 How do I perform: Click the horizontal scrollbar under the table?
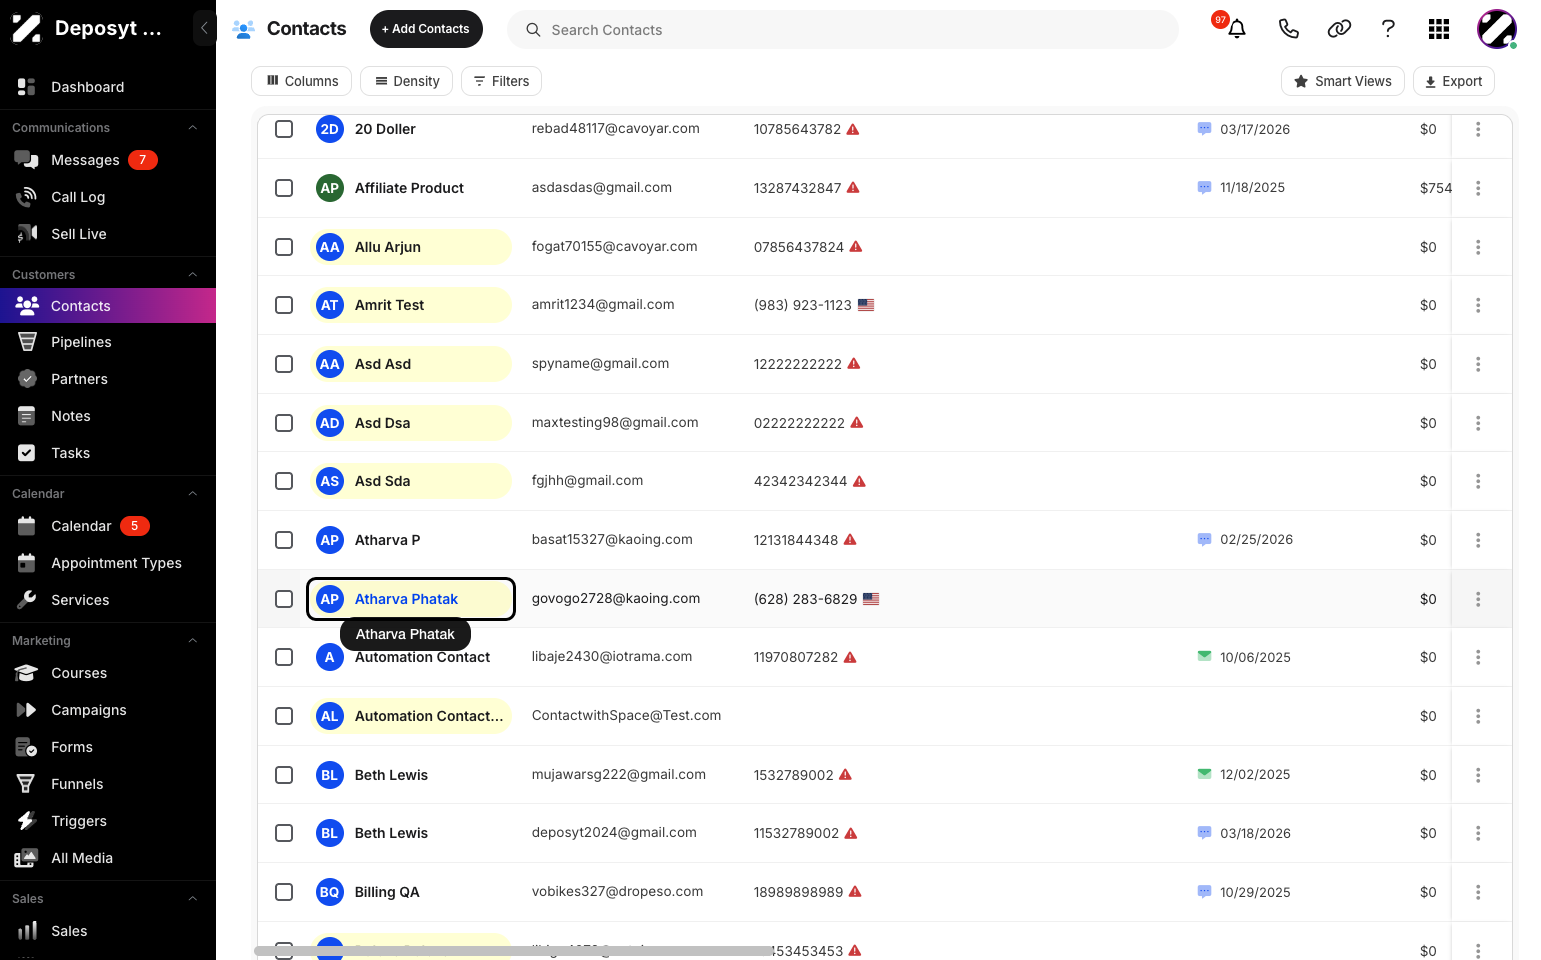[x=514, y=951]
